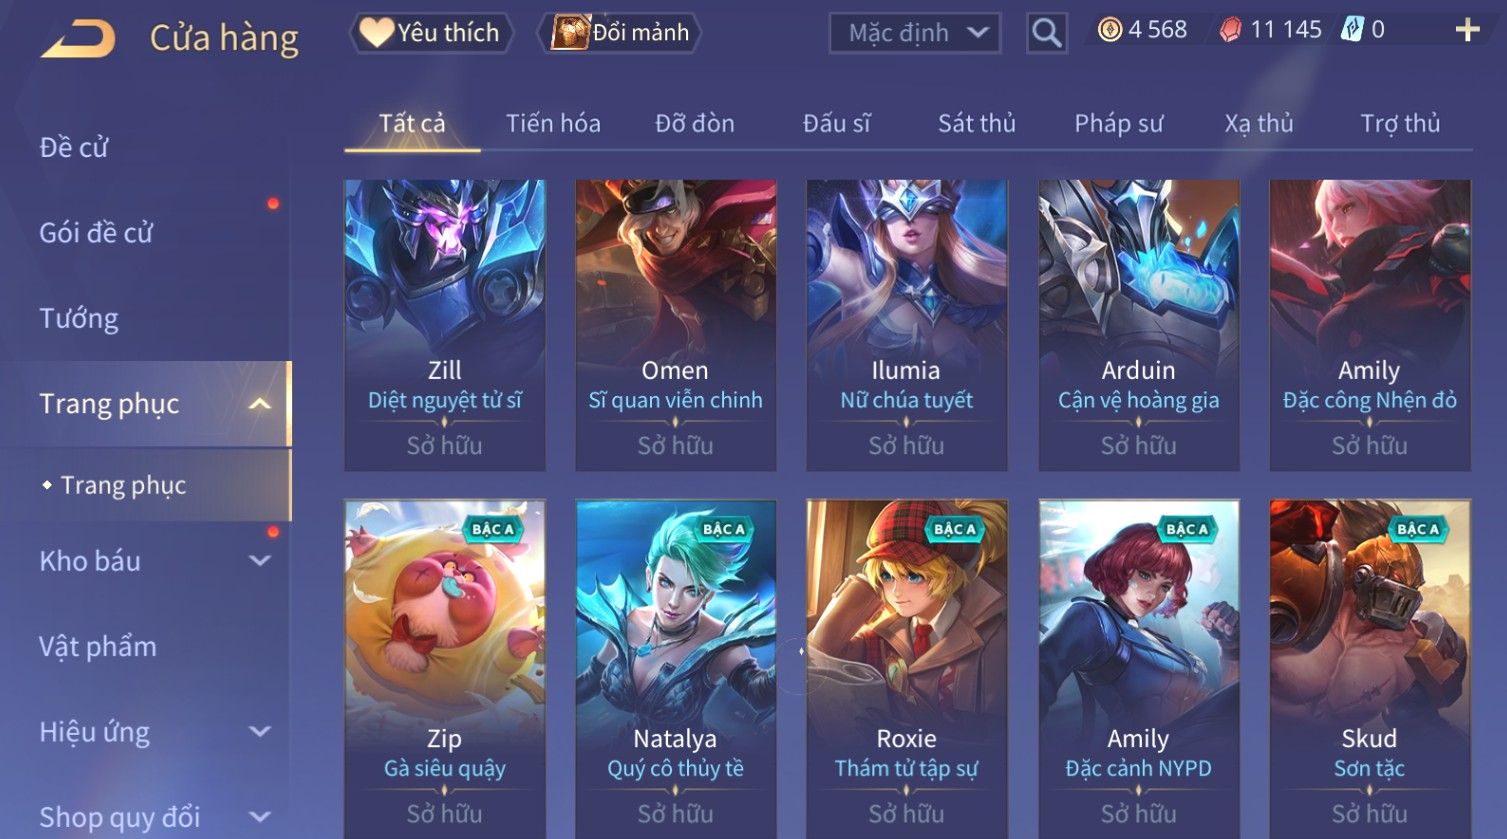Image resolution: width=1507 pixels, height=839 pixels.
Task: Go back using the arrow icon
Action: (x=78, y=38)
